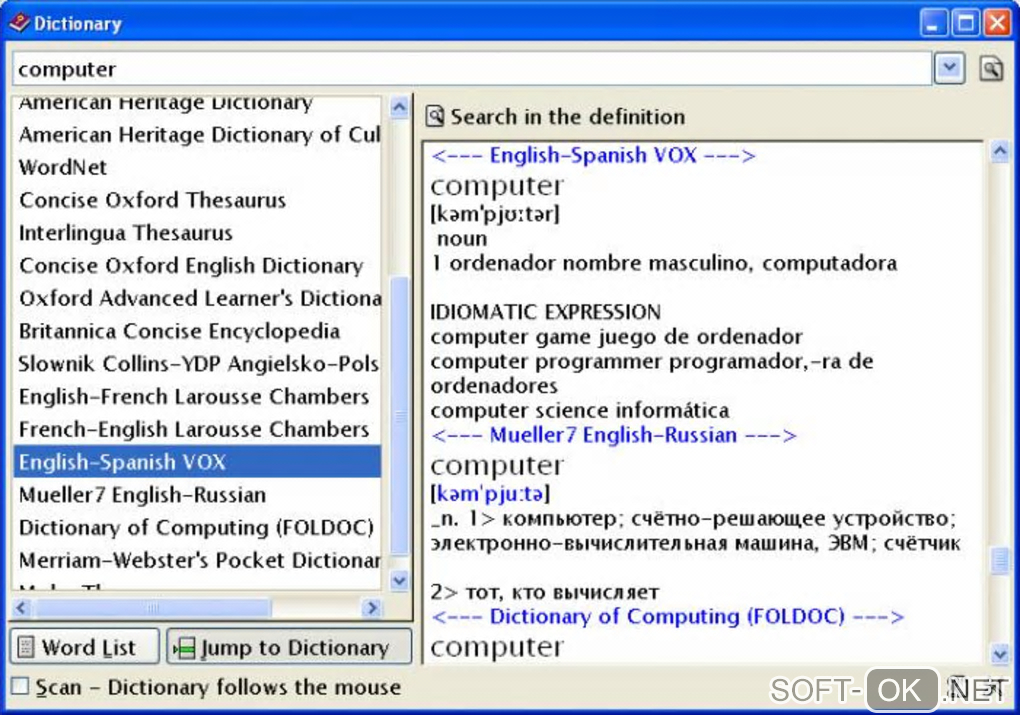Select American Heritage Dictionary of Cul entry
The height and width of the screenshot is (715, 1020).
(196, 135)
